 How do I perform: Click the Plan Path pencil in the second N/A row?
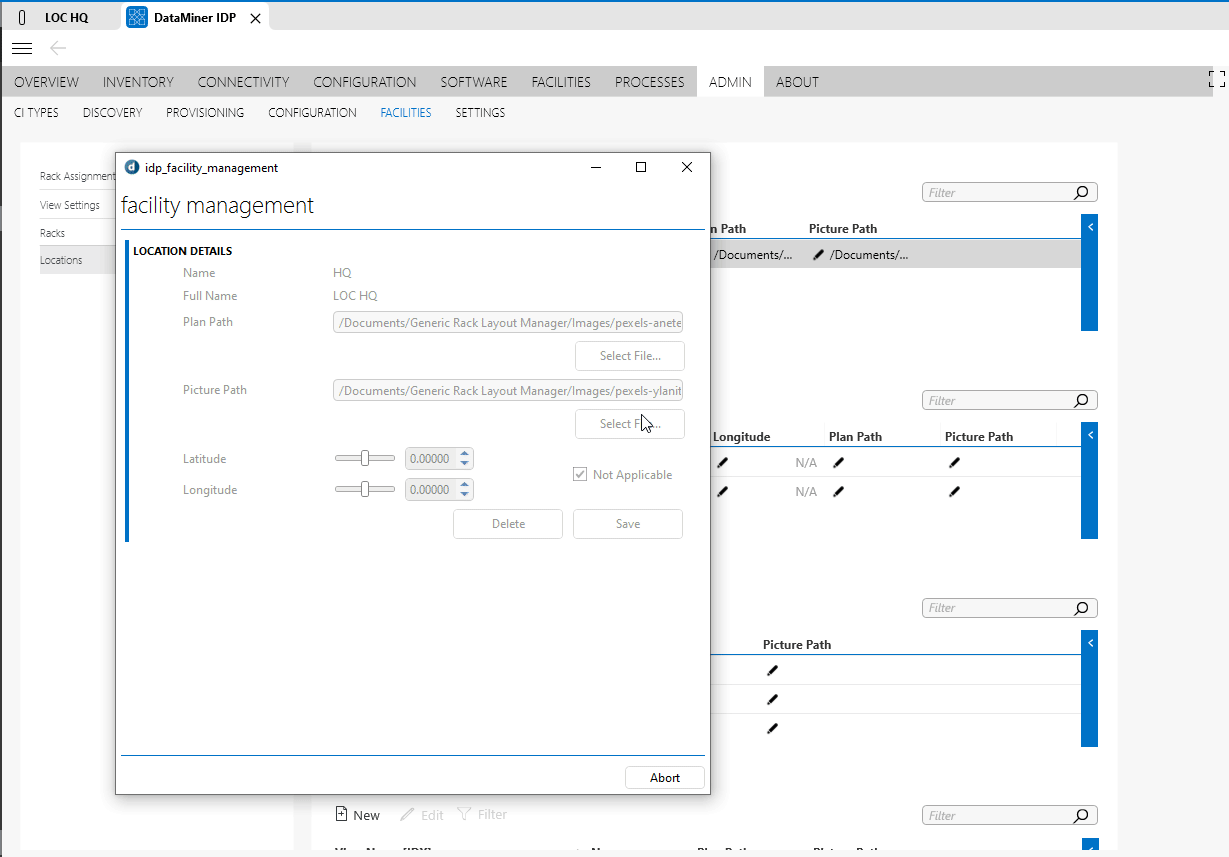point(839,492)
